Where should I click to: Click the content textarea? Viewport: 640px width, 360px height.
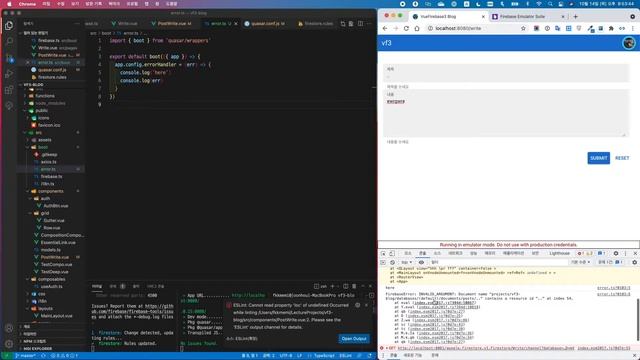point(506,113)
